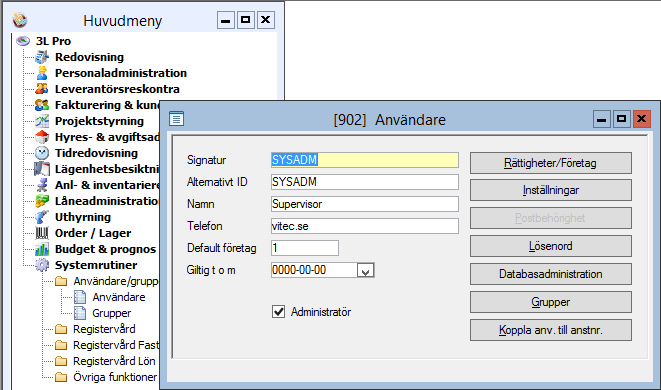Open the Redovisning module icon
Screen dimensions: 661x390
coord(42,57)
